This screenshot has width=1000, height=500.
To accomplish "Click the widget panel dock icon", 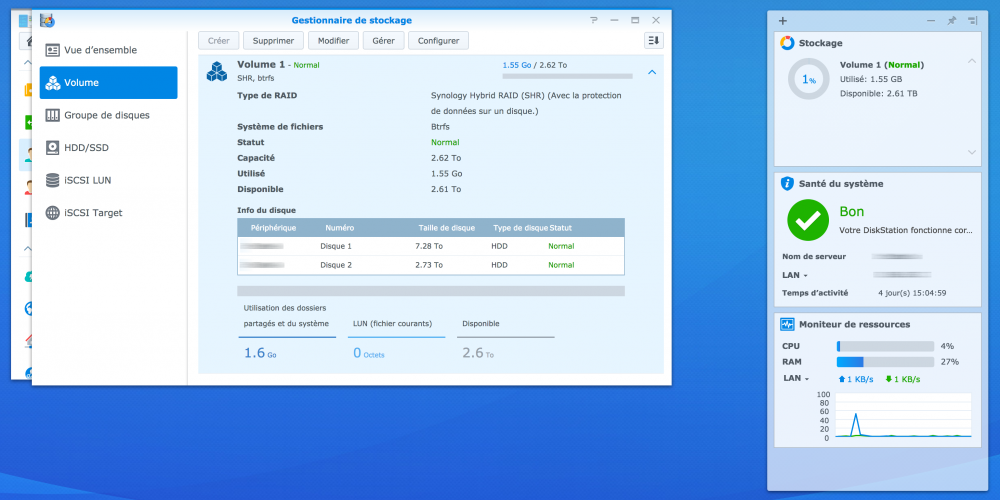I will [973, 21].
